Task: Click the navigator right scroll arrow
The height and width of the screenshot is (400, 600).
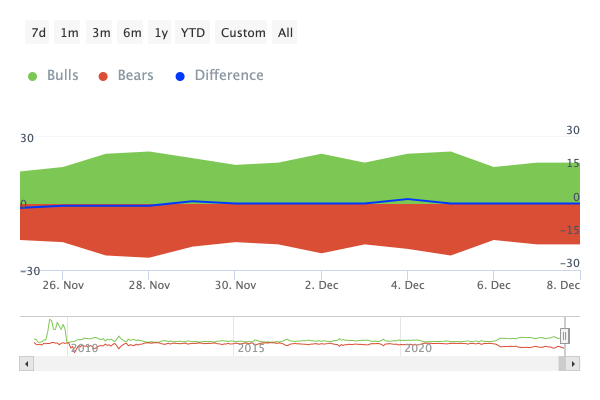Action: tap(573, 364)
